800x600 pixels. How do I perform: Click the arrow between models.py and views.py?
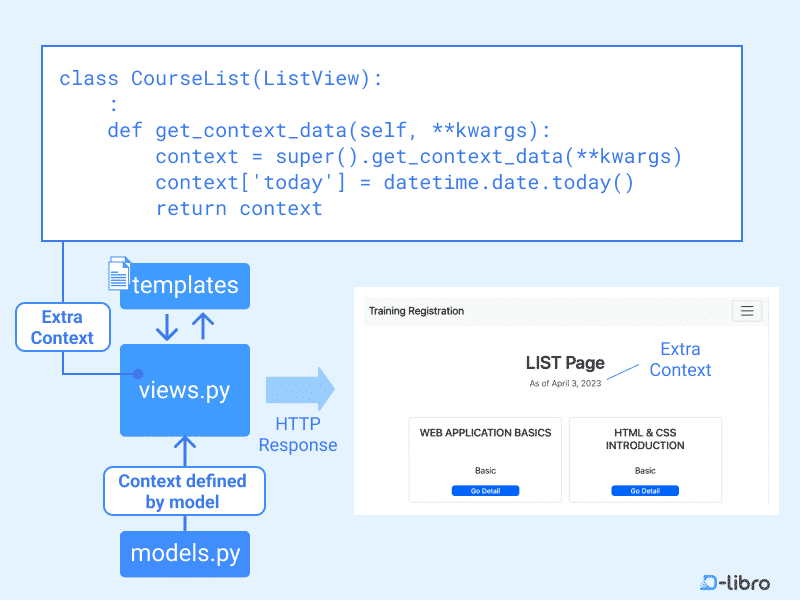(x=184, y=443)
